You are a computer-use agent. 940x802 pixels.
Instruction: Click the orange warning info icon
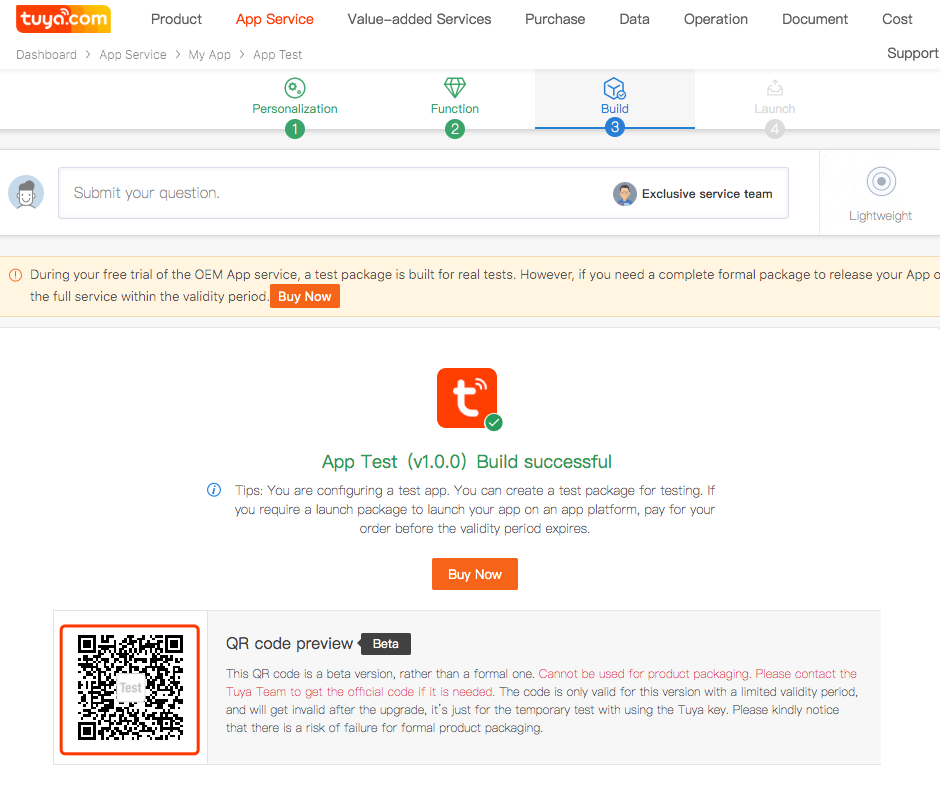[16, 275]
